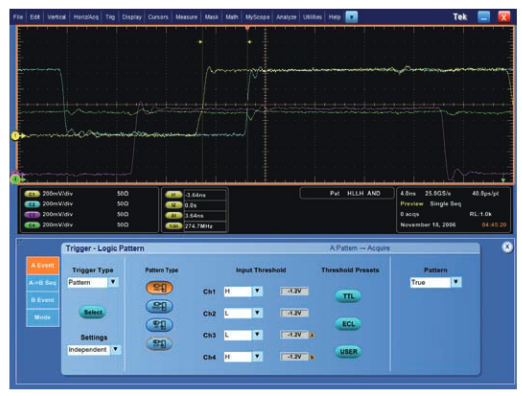
Task: Open the MyScope menu
Action: click(x=257, y=17)
